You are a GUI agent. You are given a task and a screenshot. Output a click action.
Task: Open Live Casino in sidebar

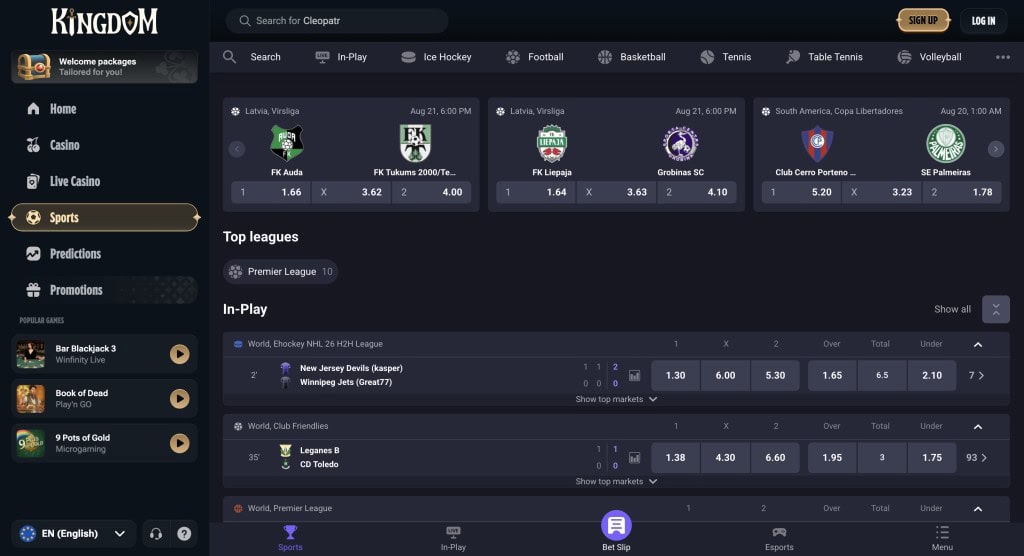[104, 182]
